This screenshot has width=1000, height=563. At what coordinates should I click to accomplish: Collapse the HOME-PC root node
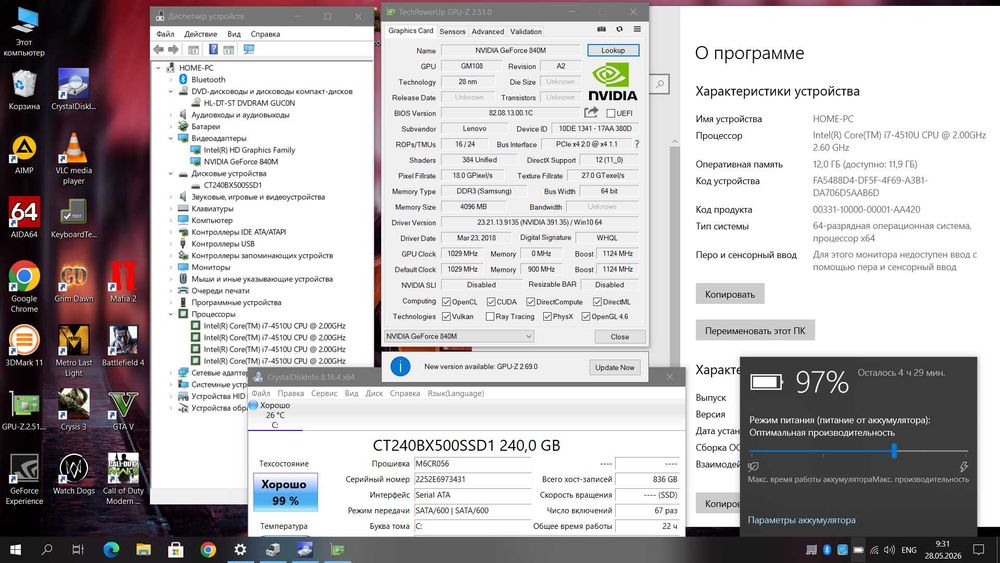(159, 68)
